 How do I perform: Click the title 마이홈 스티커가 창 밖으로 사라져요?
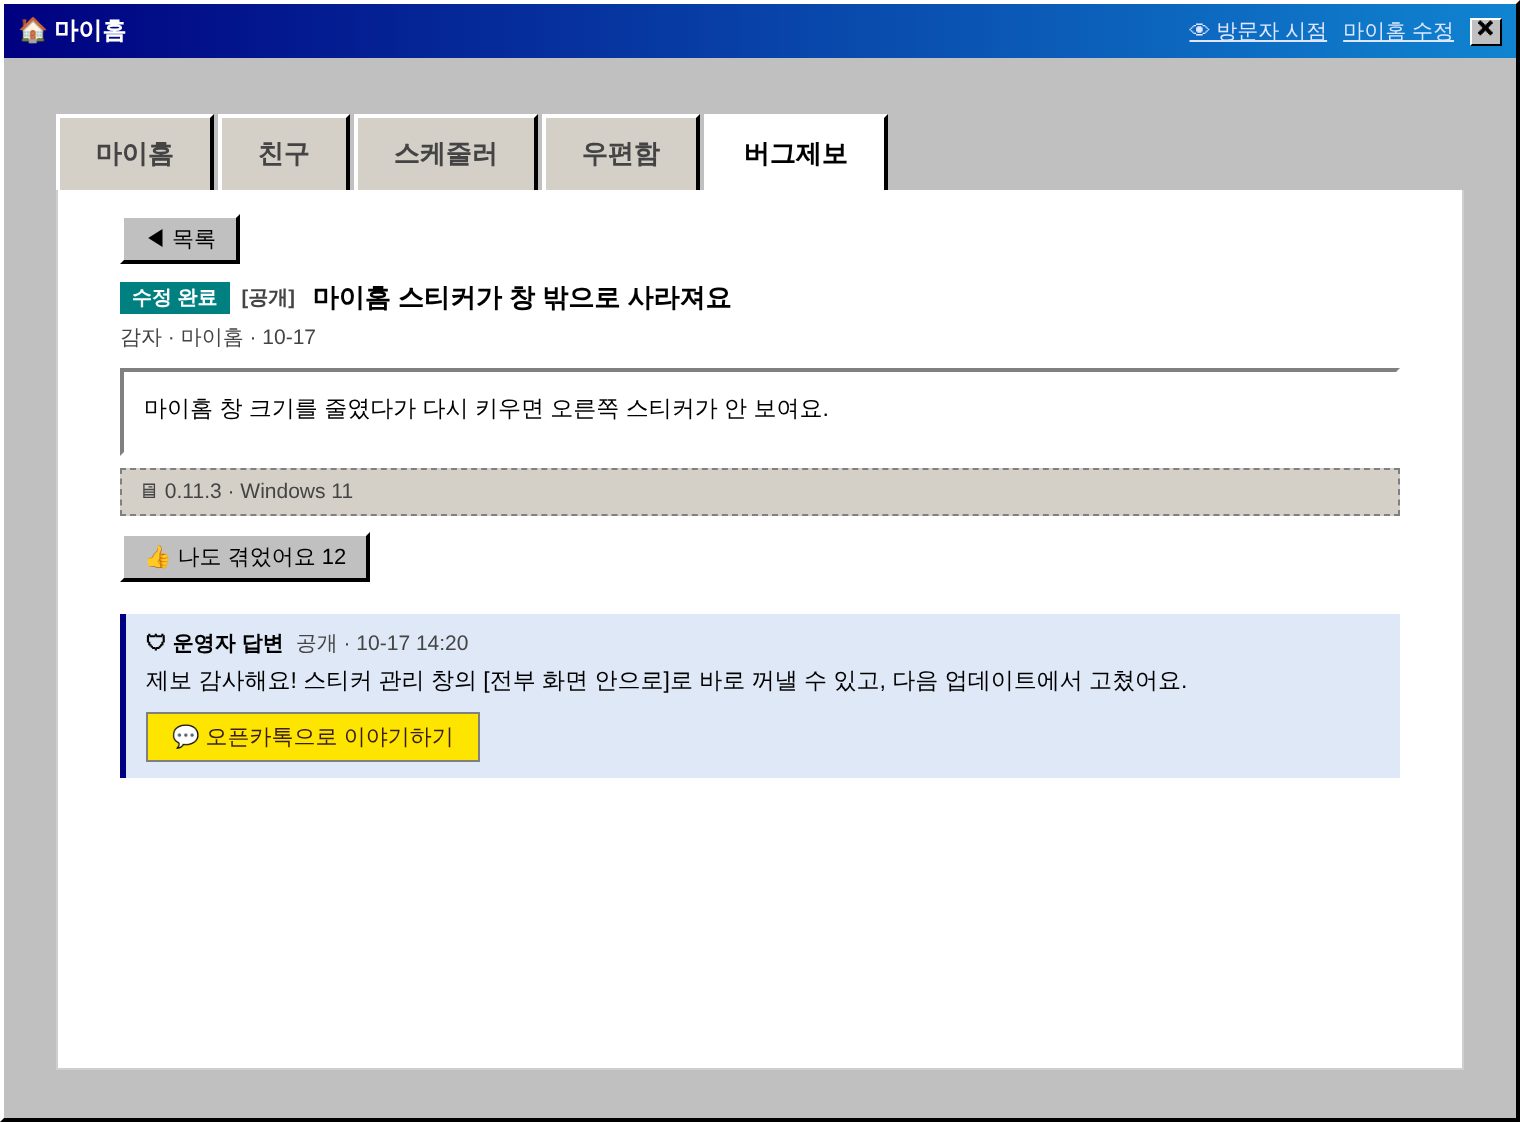coord(521,298)
